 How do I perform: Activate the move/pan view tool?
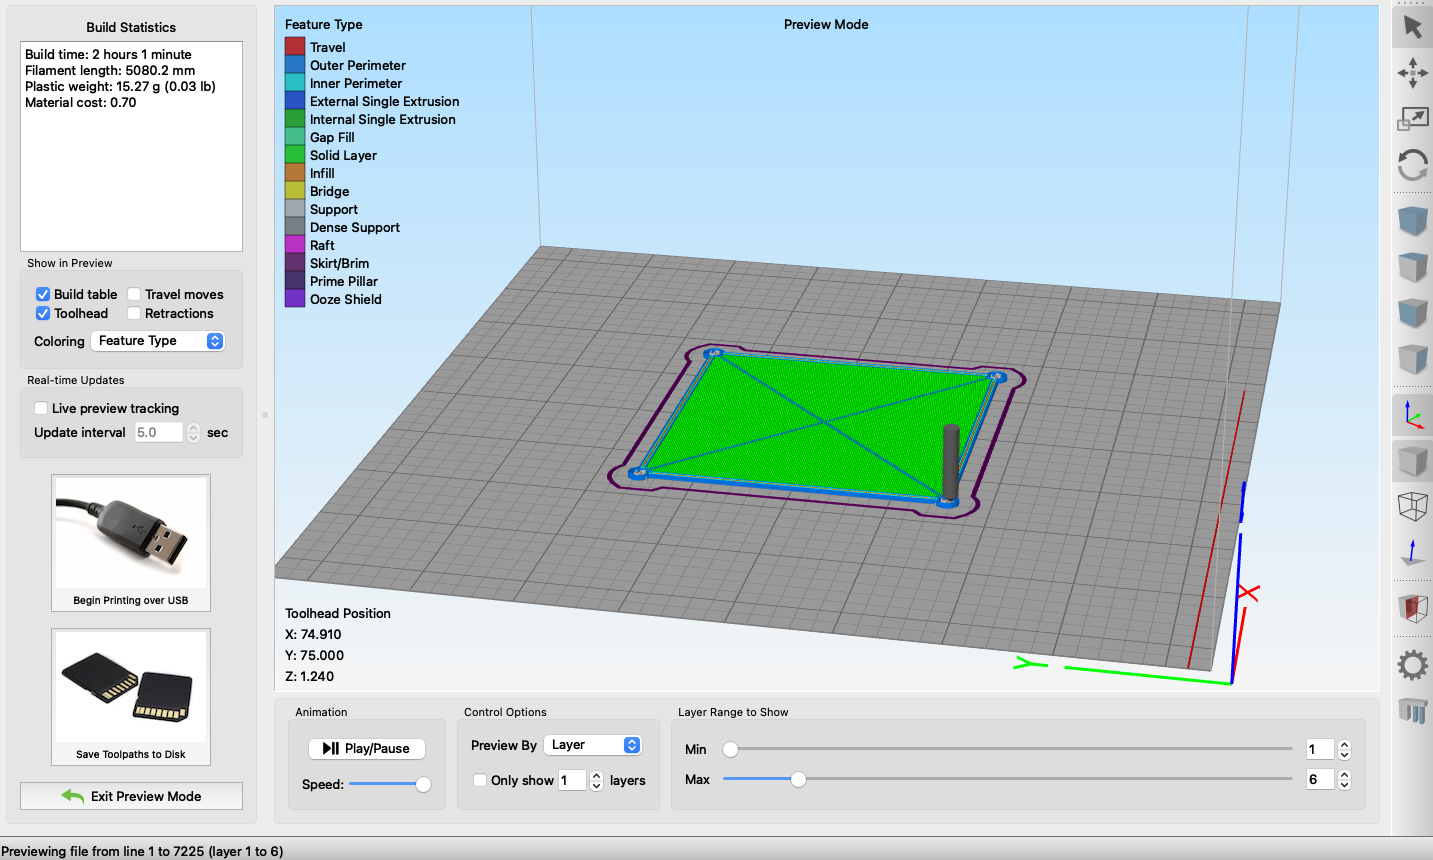(x=1412, y=73)
